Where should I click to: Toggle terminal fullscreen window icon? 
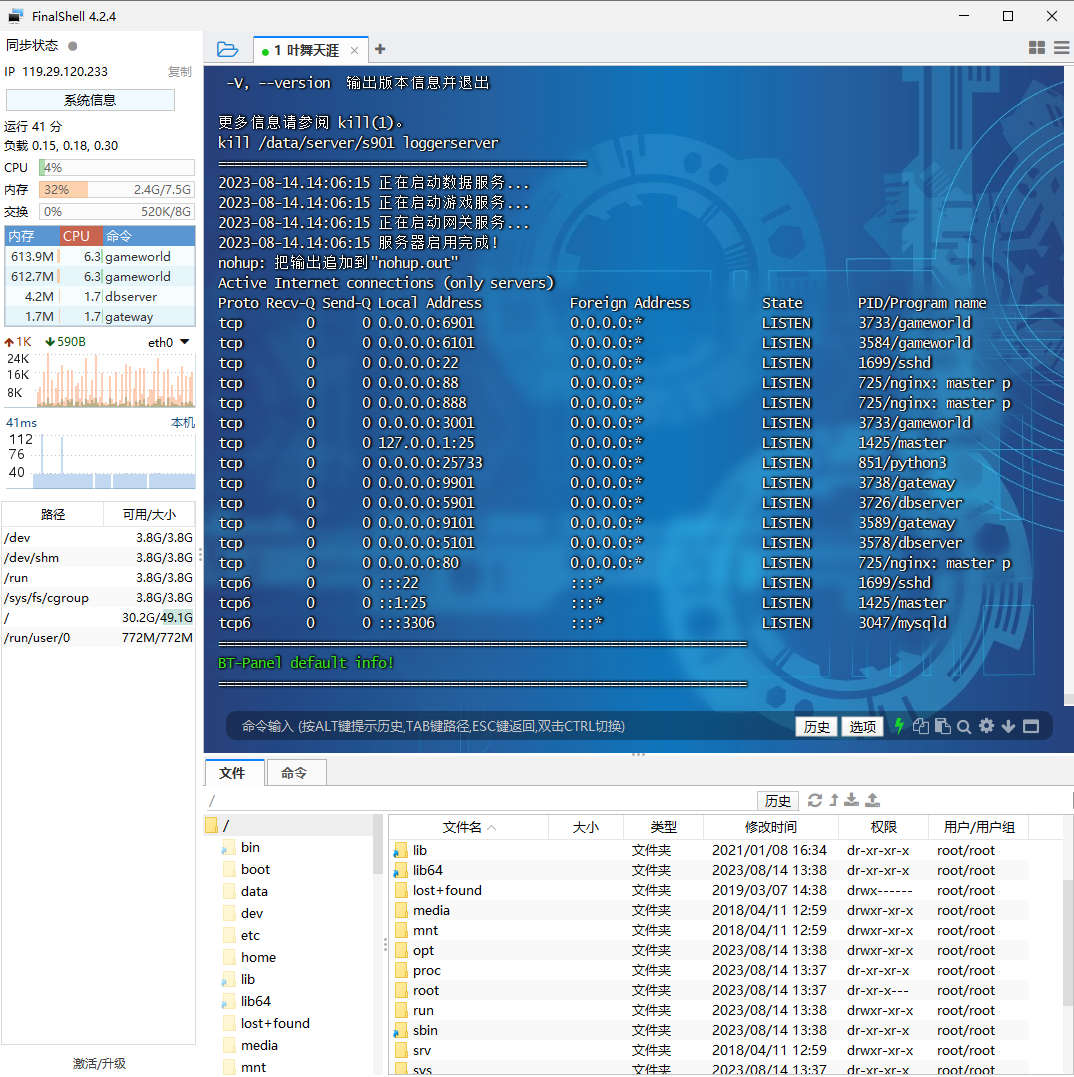click(1031, 726)
